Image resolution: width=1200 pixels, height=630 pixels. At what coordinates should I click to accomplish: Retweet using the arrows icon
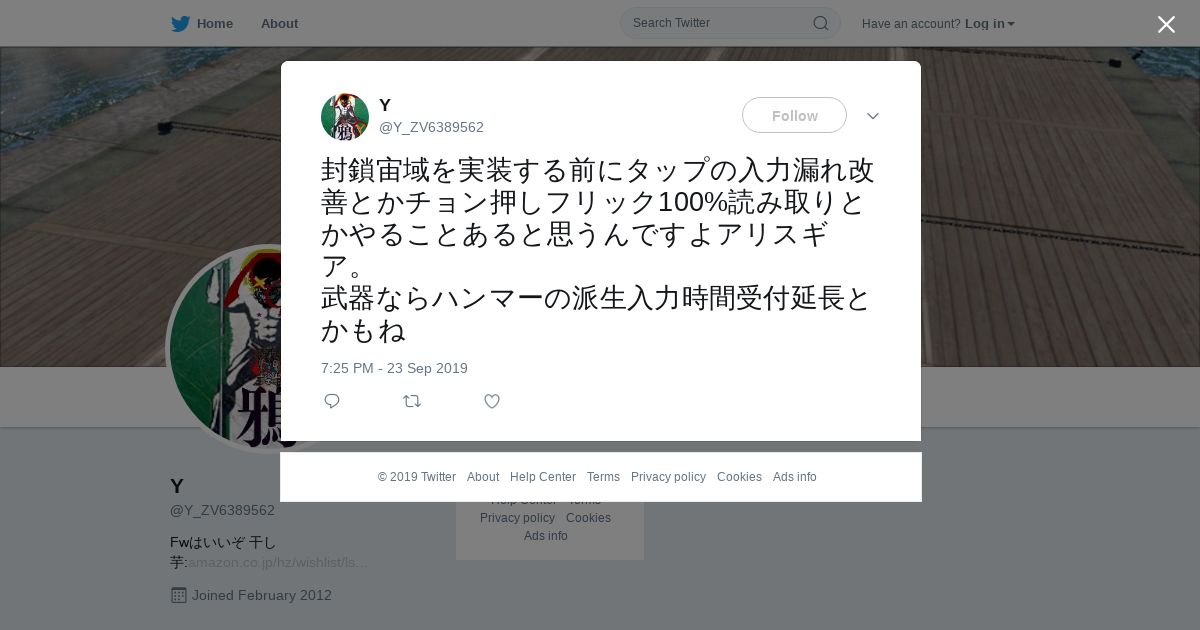[x=412, y=401]
